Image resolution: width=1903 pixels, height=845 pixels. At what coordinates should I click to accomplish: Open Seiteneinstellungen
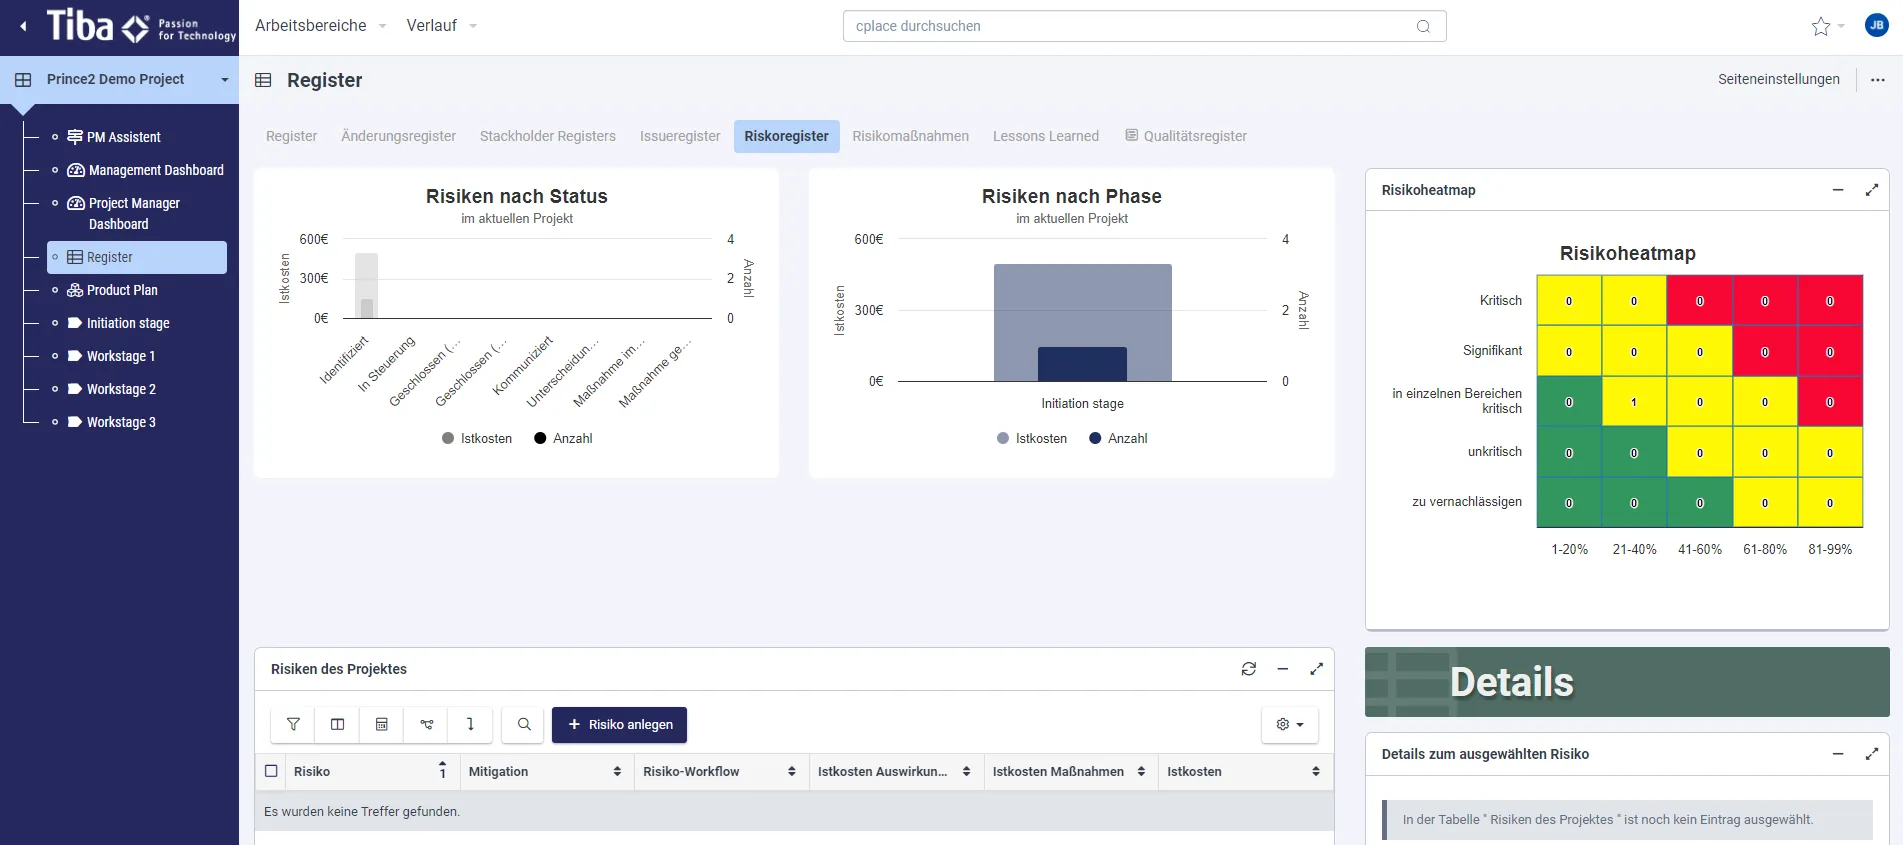1778,79
